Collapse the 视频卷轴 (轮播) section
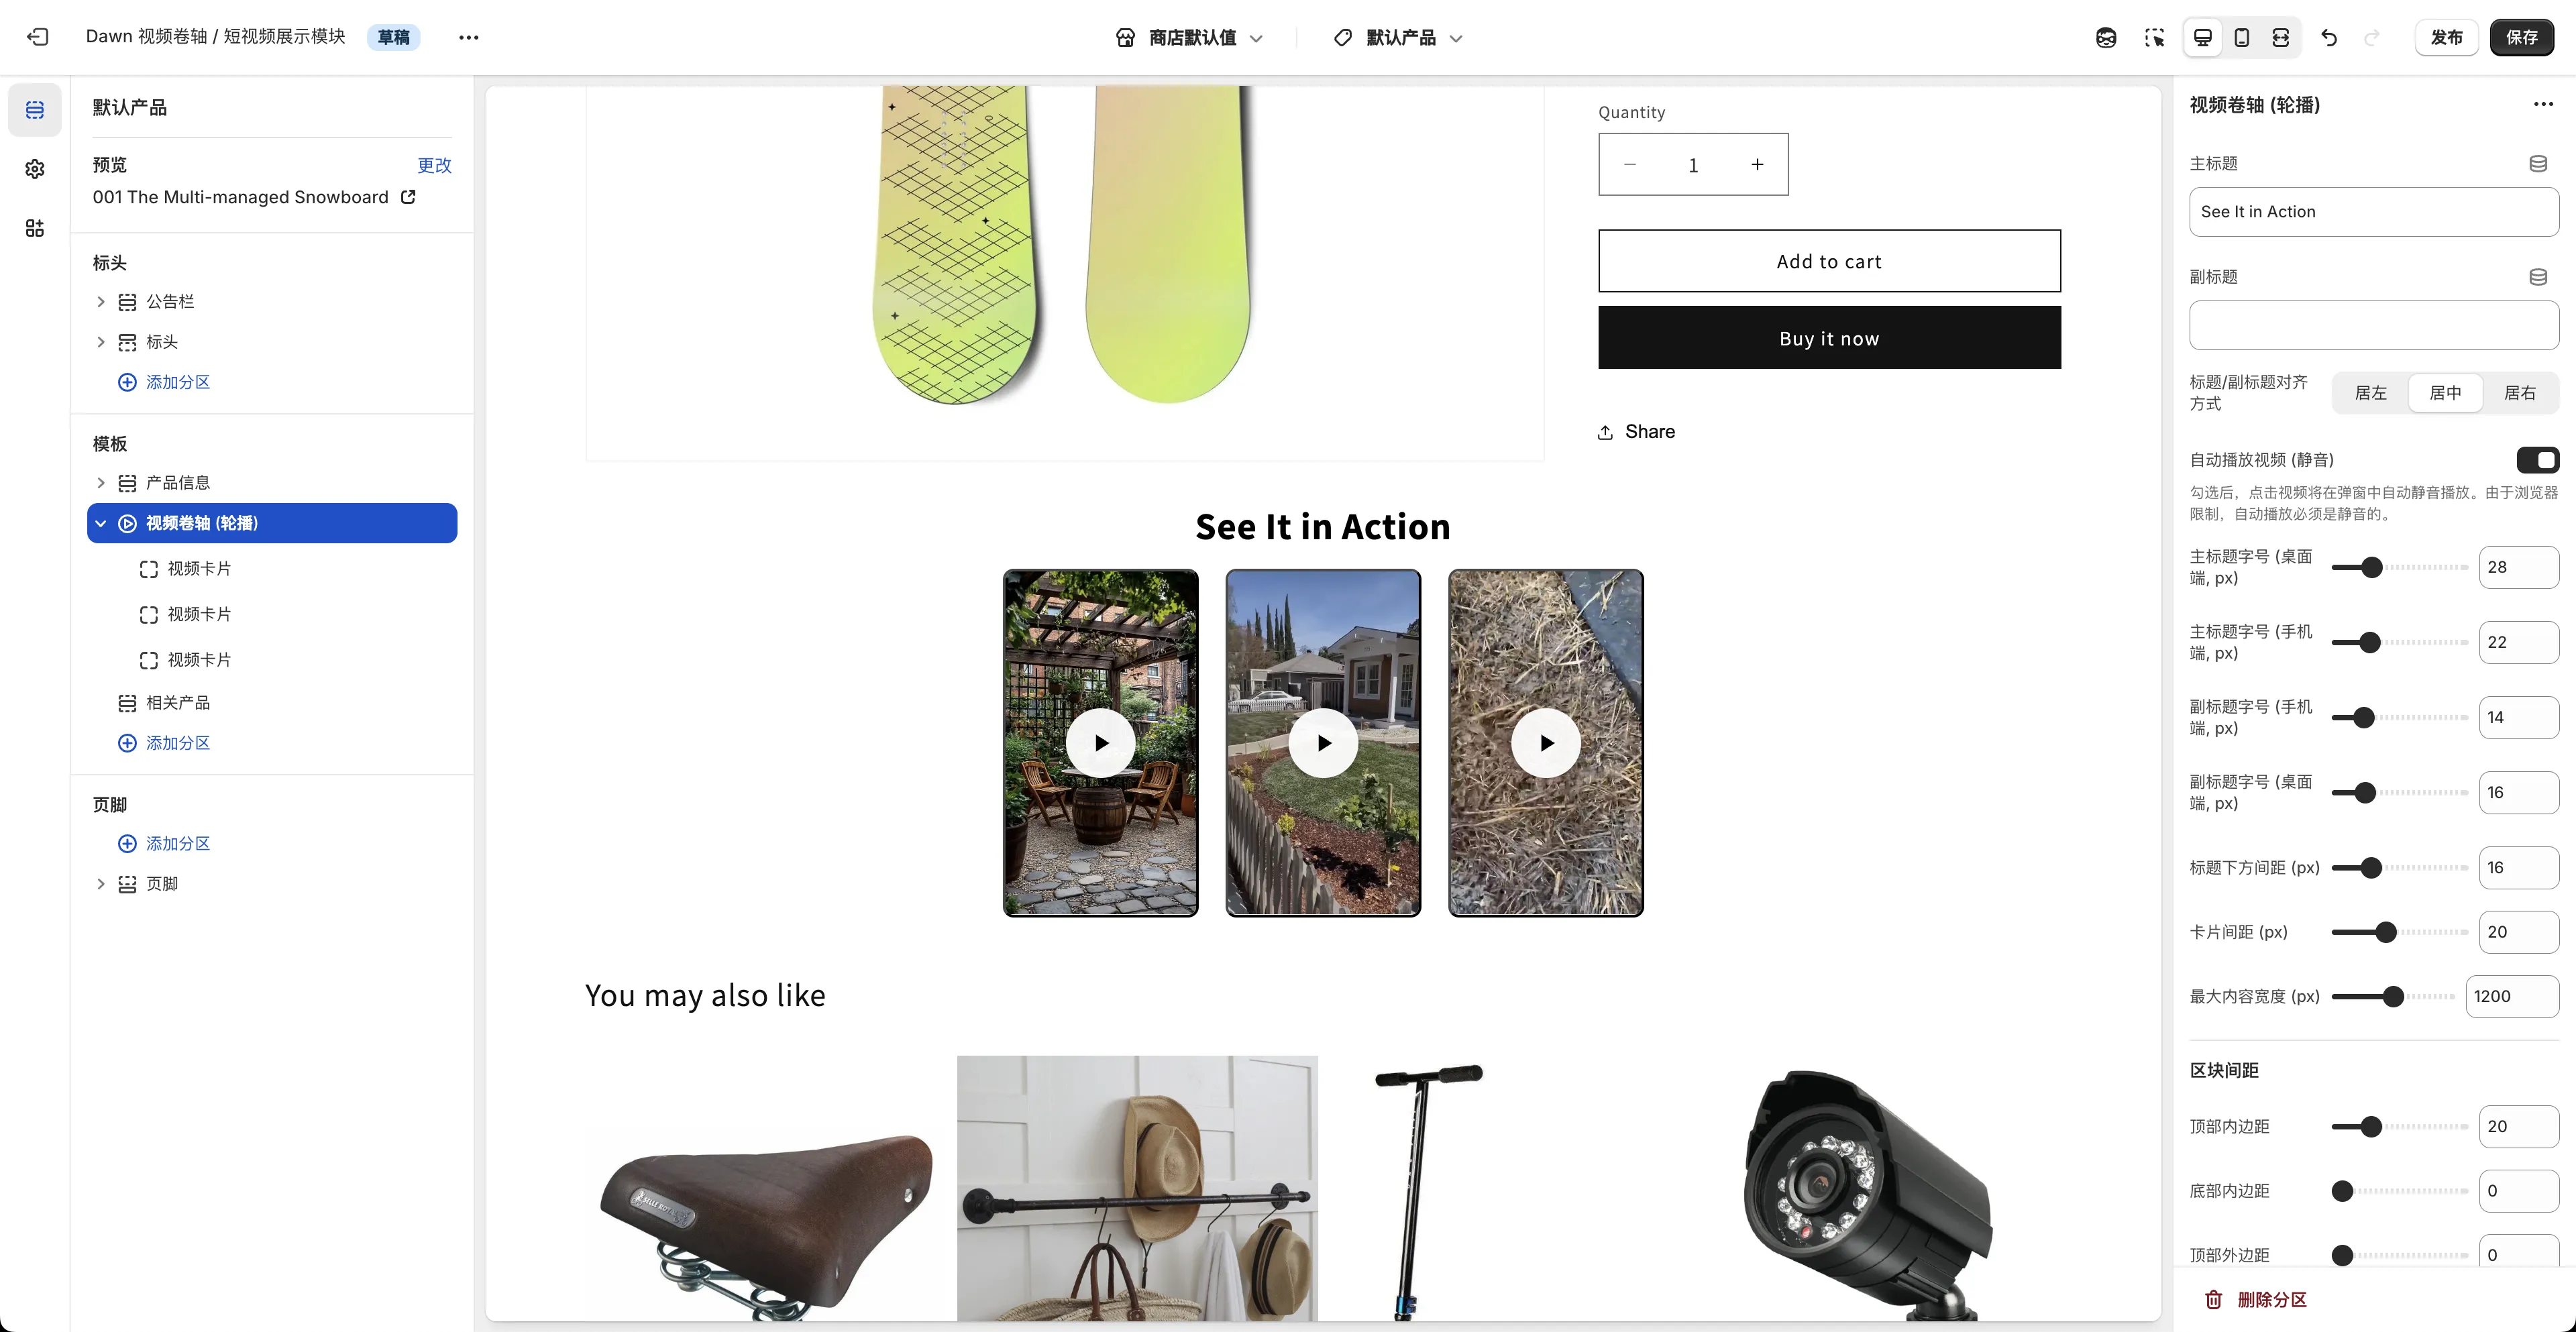 pos(101,523)
